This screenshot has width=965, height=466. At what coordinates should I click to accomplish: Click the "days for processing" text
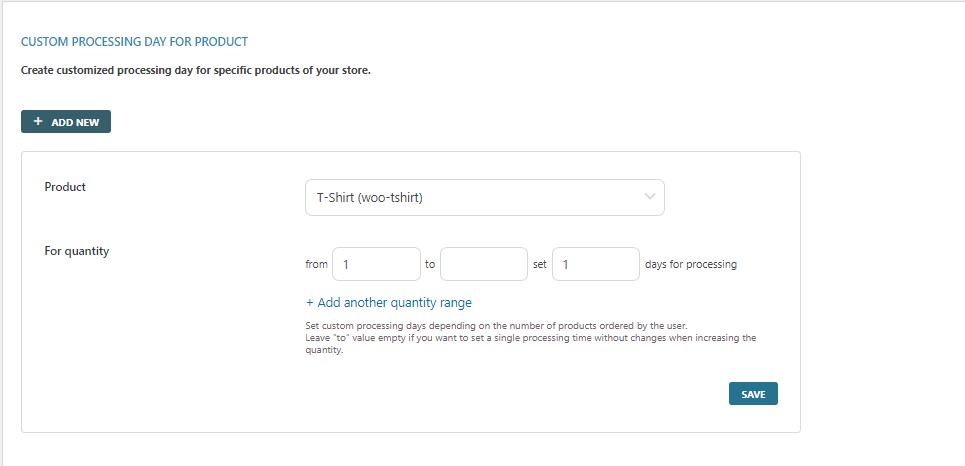pos(691,265)
